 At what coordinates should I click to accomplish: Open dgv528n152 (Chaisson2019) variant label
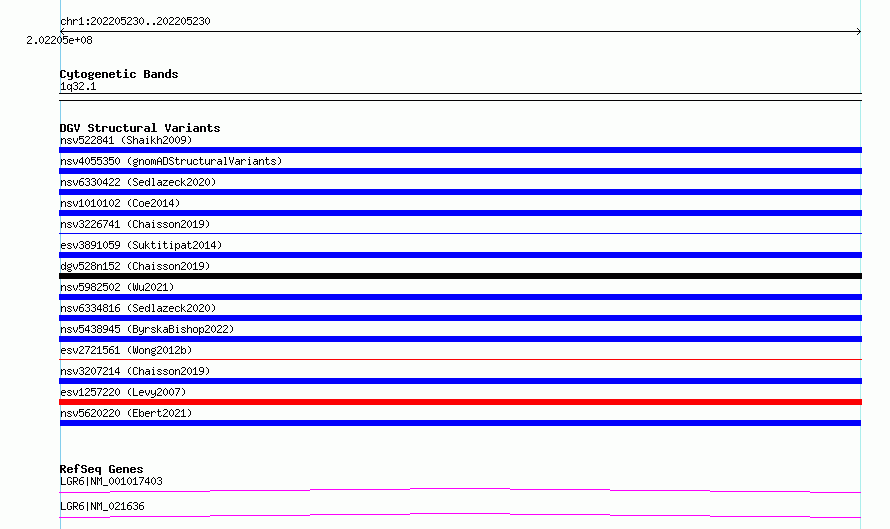135,266
